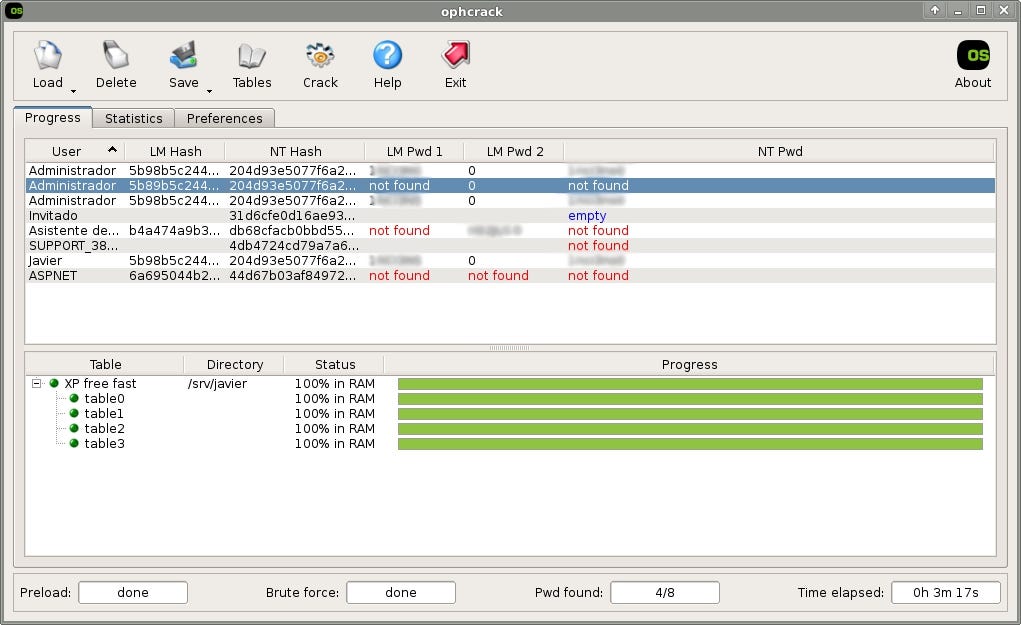
Task: Click the Delete icon to remove a hash
Action: (115, 60)
